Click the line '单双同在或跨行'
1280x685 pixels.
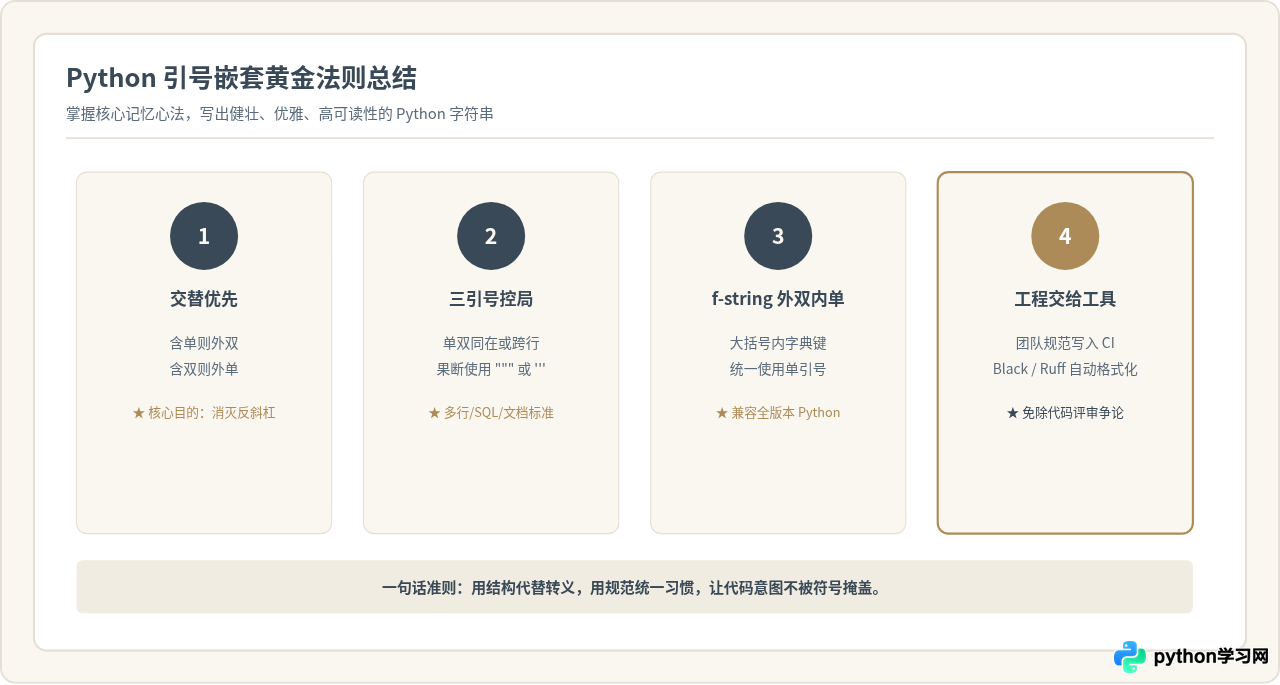point(491,343)
